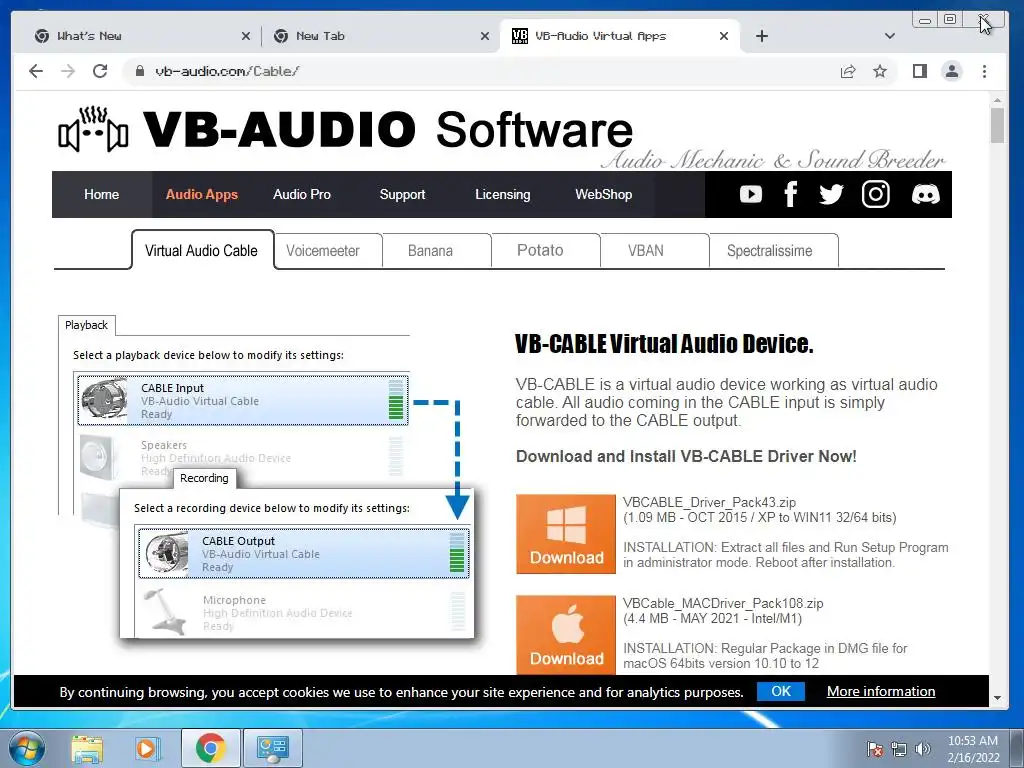Open the Windows Start menu
This screenshot has width=1024, height=768.
point(26,748)
